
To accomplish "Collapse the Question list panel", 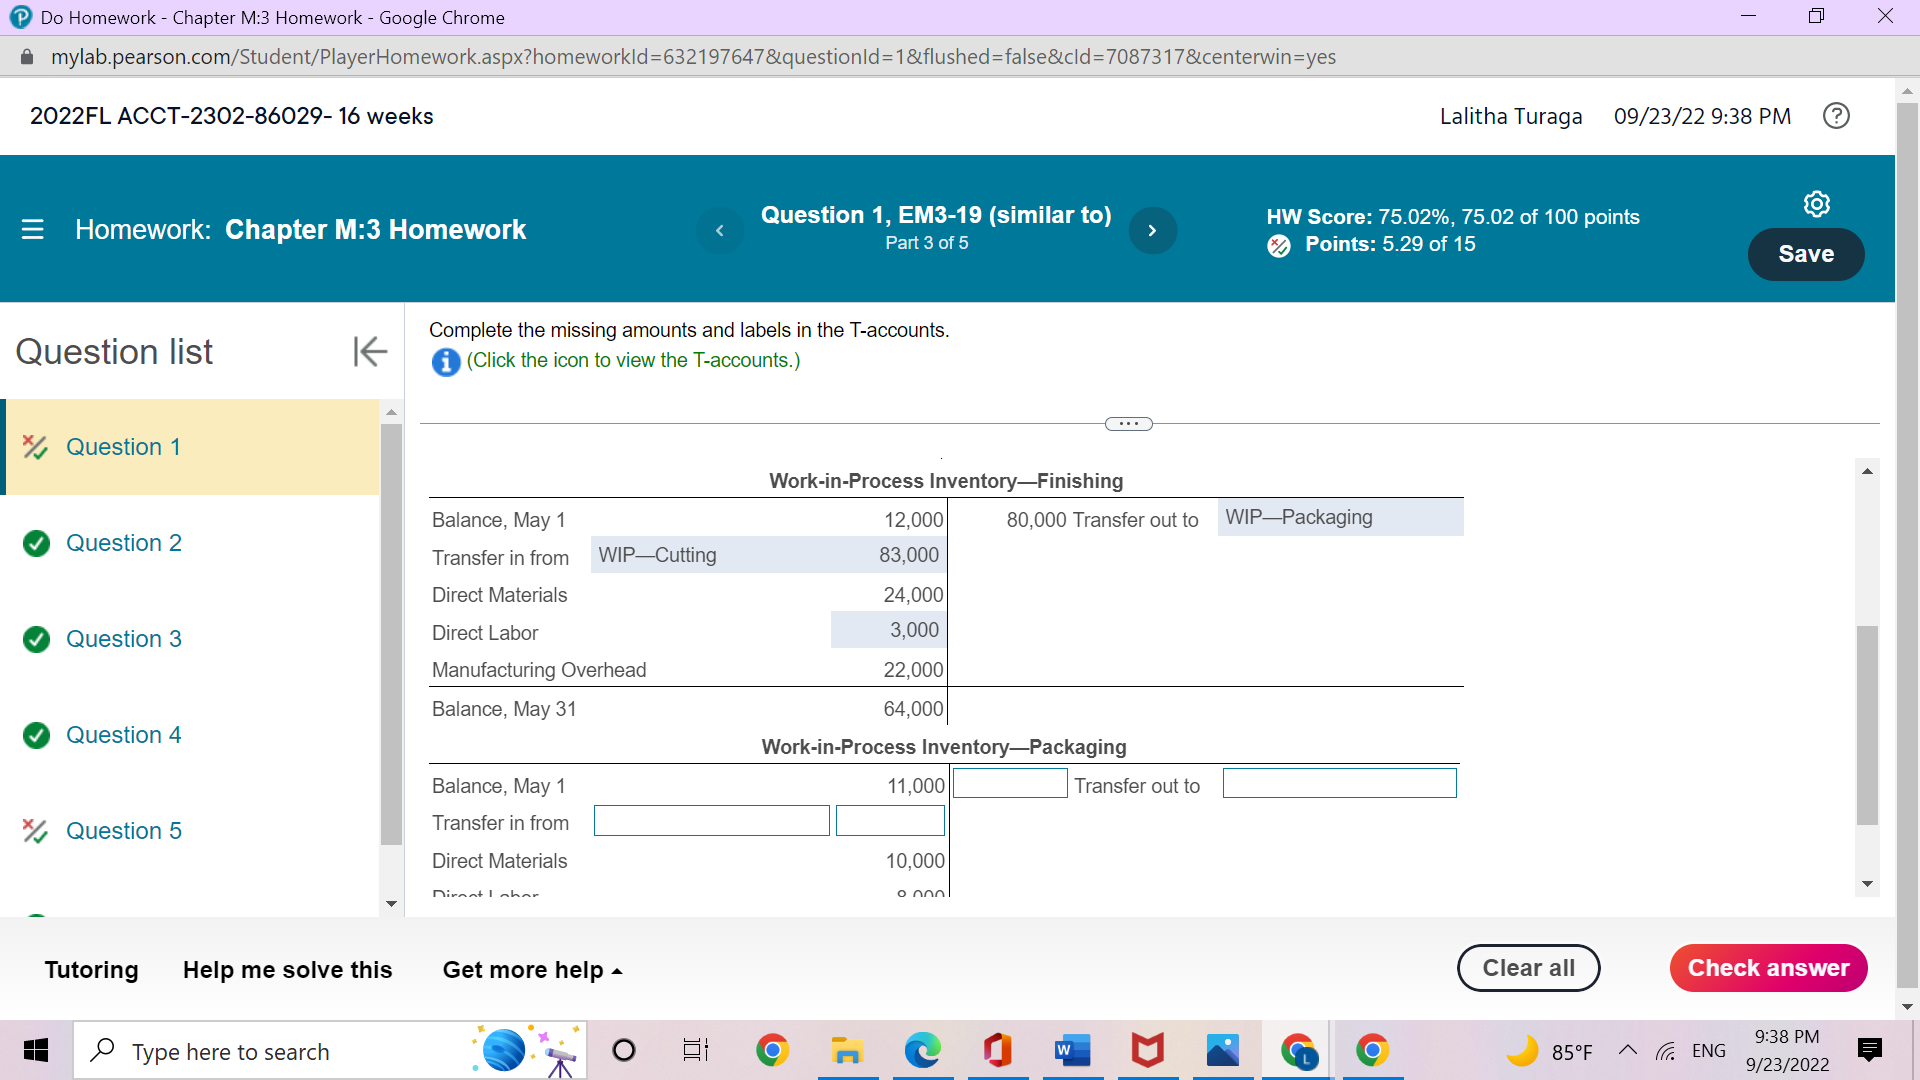I will 369,351.
